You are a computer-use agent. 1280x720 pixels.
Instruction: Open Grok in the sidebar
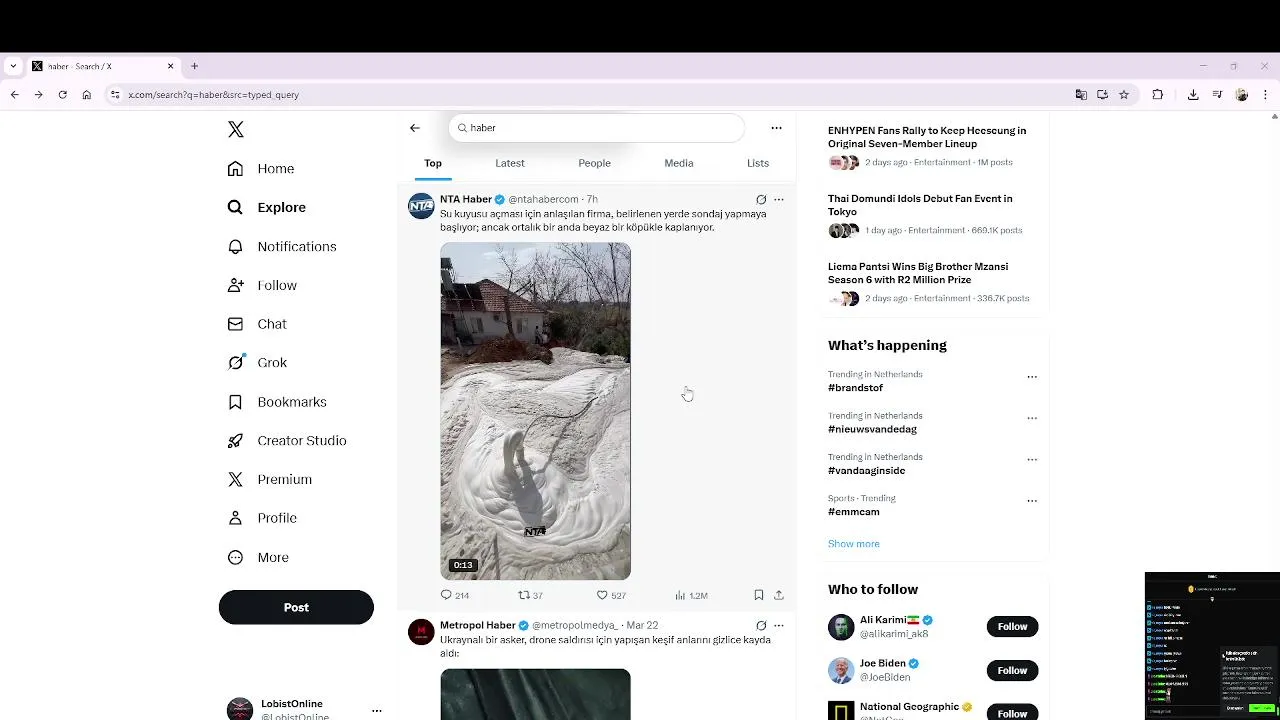tap(257, 363)
